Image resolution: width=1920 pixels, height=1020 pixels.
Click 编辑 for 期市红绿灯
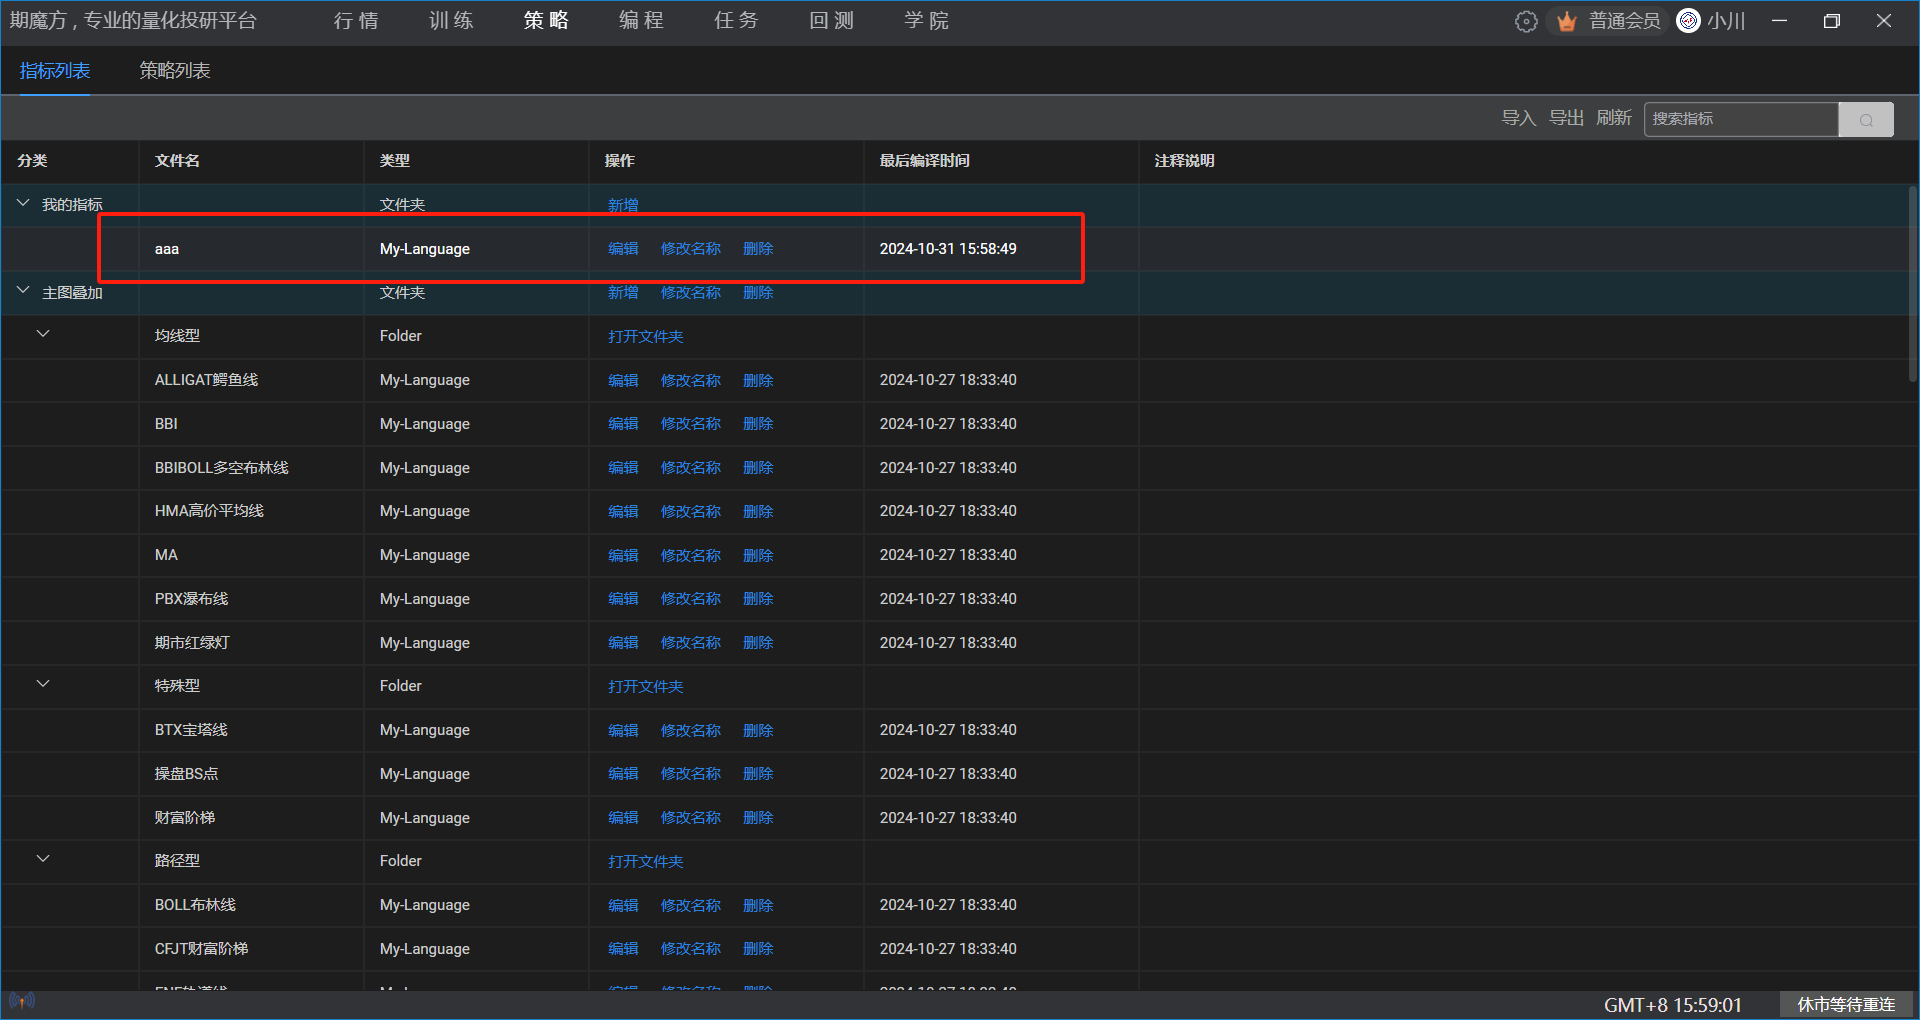[623, 643]
